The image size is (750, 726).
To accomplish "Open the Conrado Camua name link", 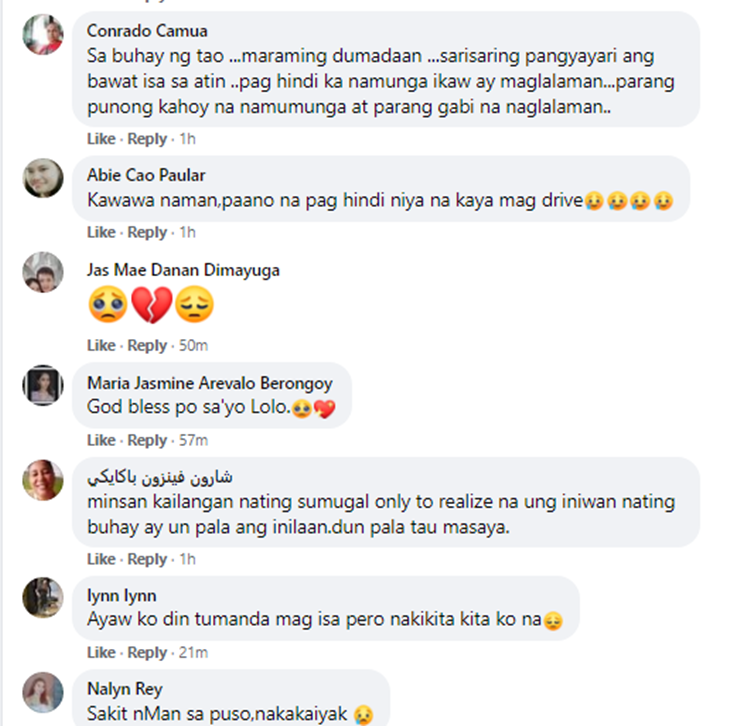I will click(147, 31).
